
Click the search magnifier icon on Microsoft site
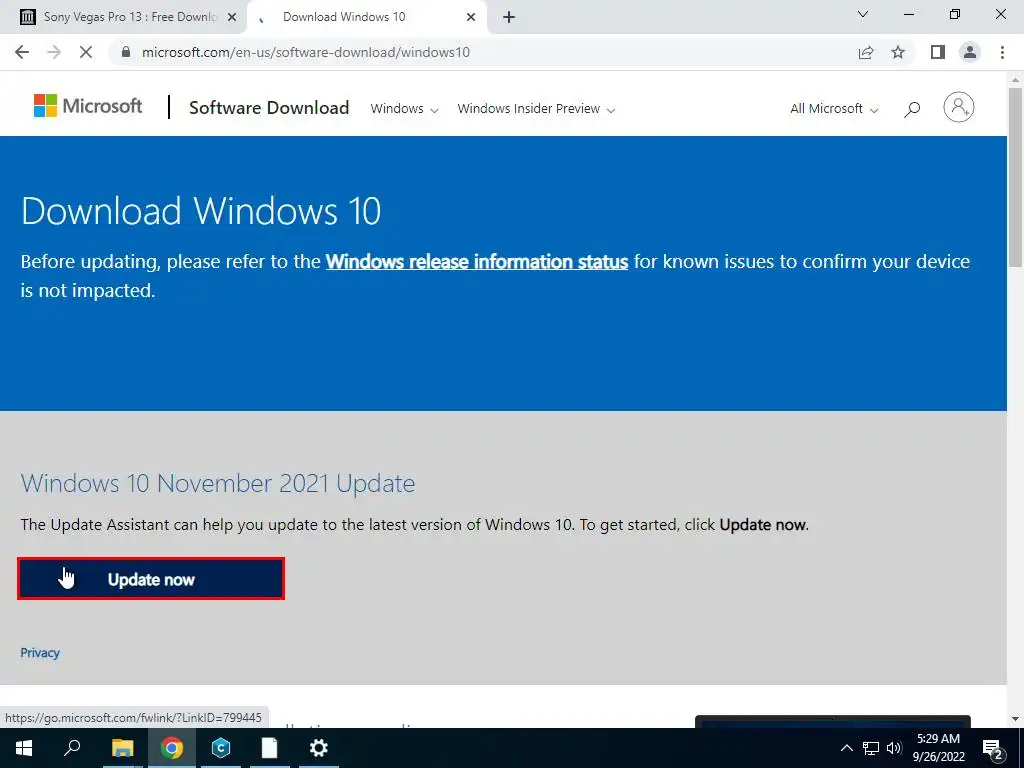912,109
